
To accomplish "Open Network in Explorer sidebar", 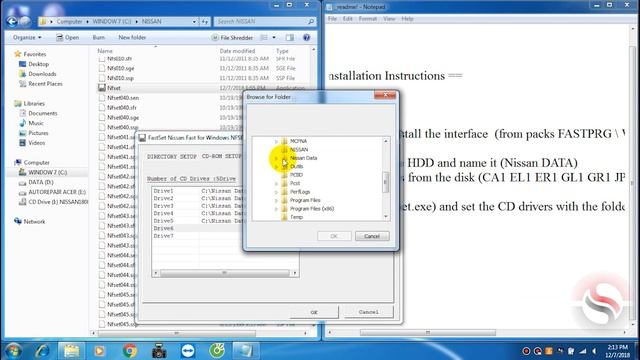I will pyautogui.click(x=34, y=222).
